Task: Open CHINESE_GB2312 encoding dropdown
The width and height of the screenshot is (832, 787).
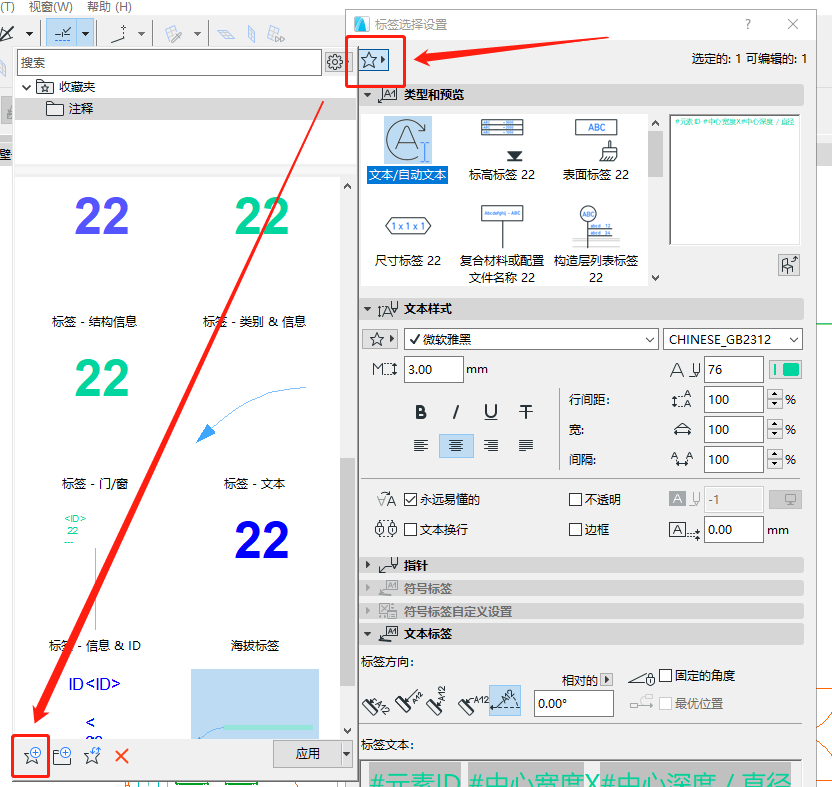Action: pyautogui.click(x=733, y=339)
